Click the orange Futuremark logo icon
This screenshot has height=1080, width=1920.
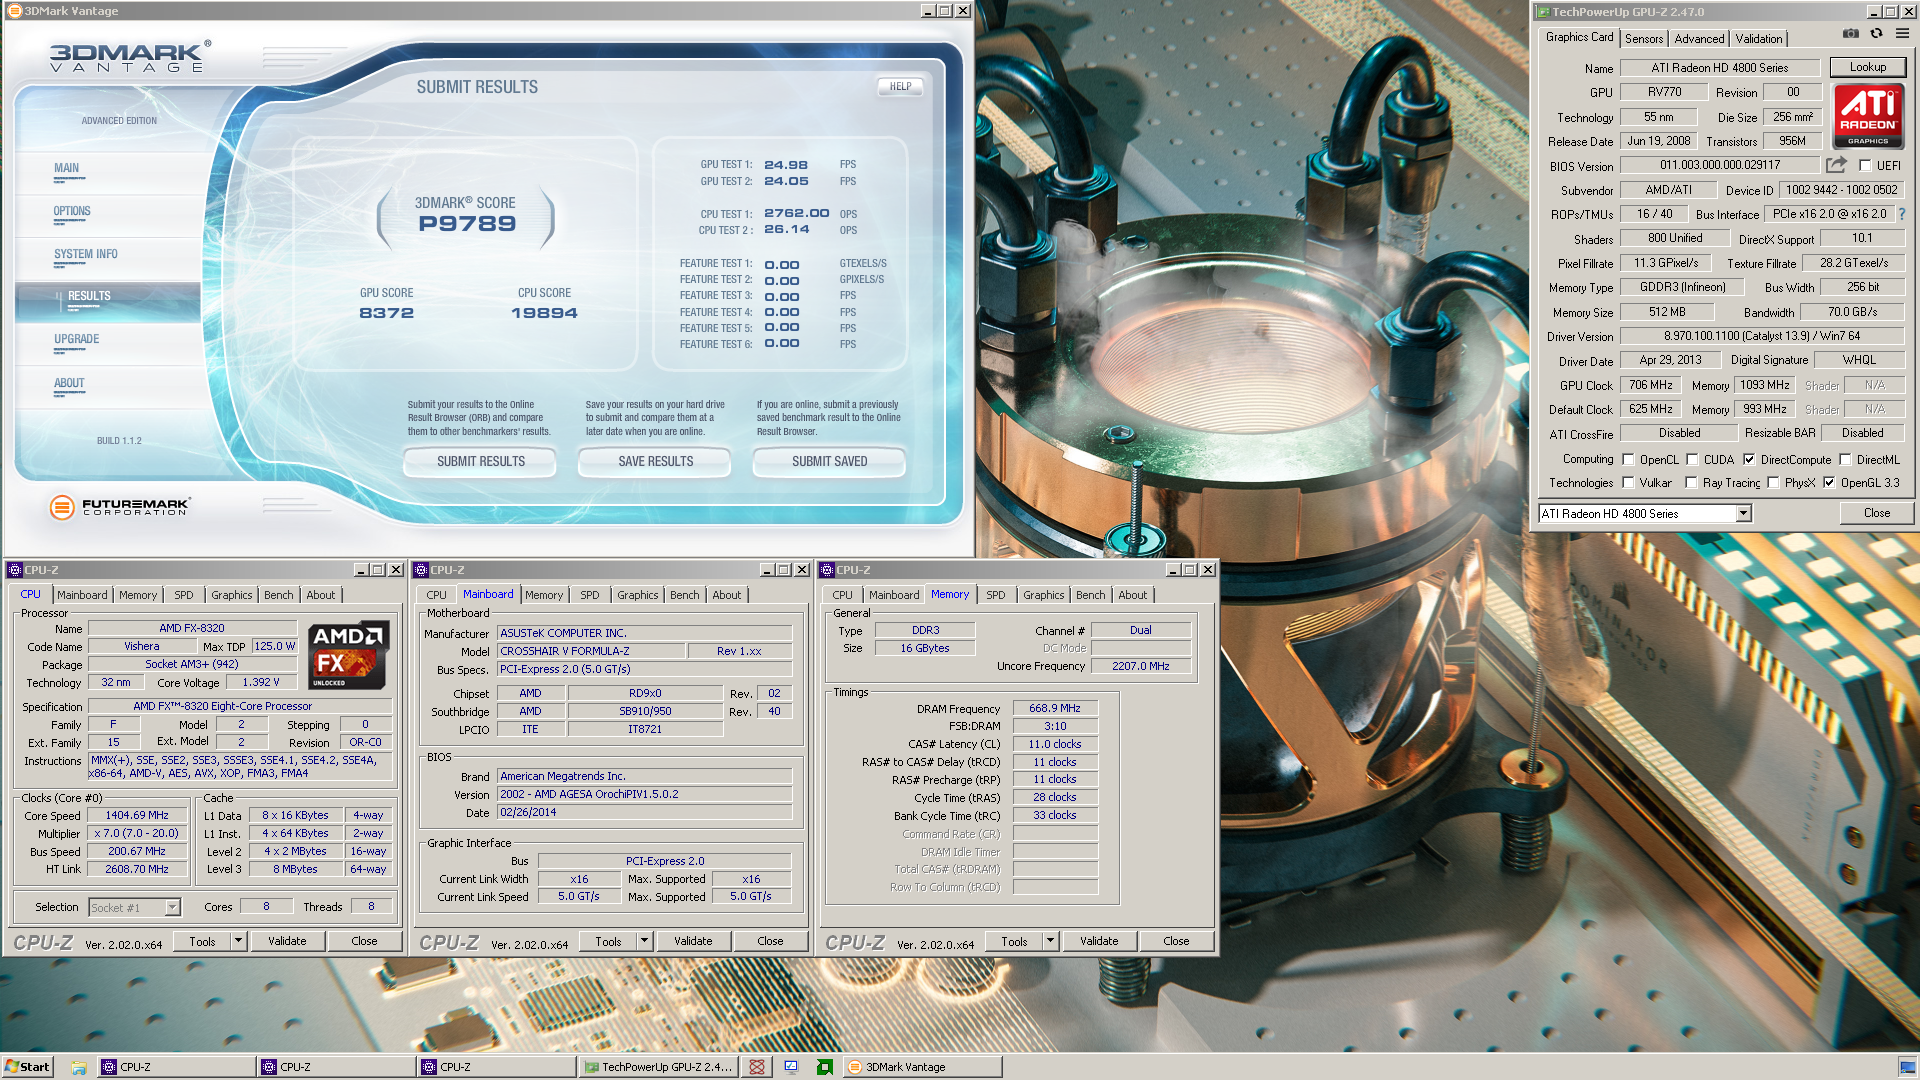[x=62, y=507]
